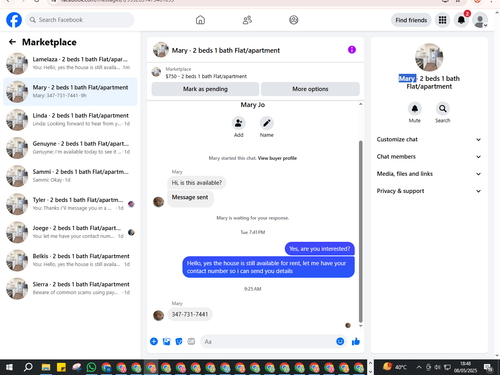This screenshot has height=375, width=500.
Task: Open Windows taskbar search
Action: [28, 367]
